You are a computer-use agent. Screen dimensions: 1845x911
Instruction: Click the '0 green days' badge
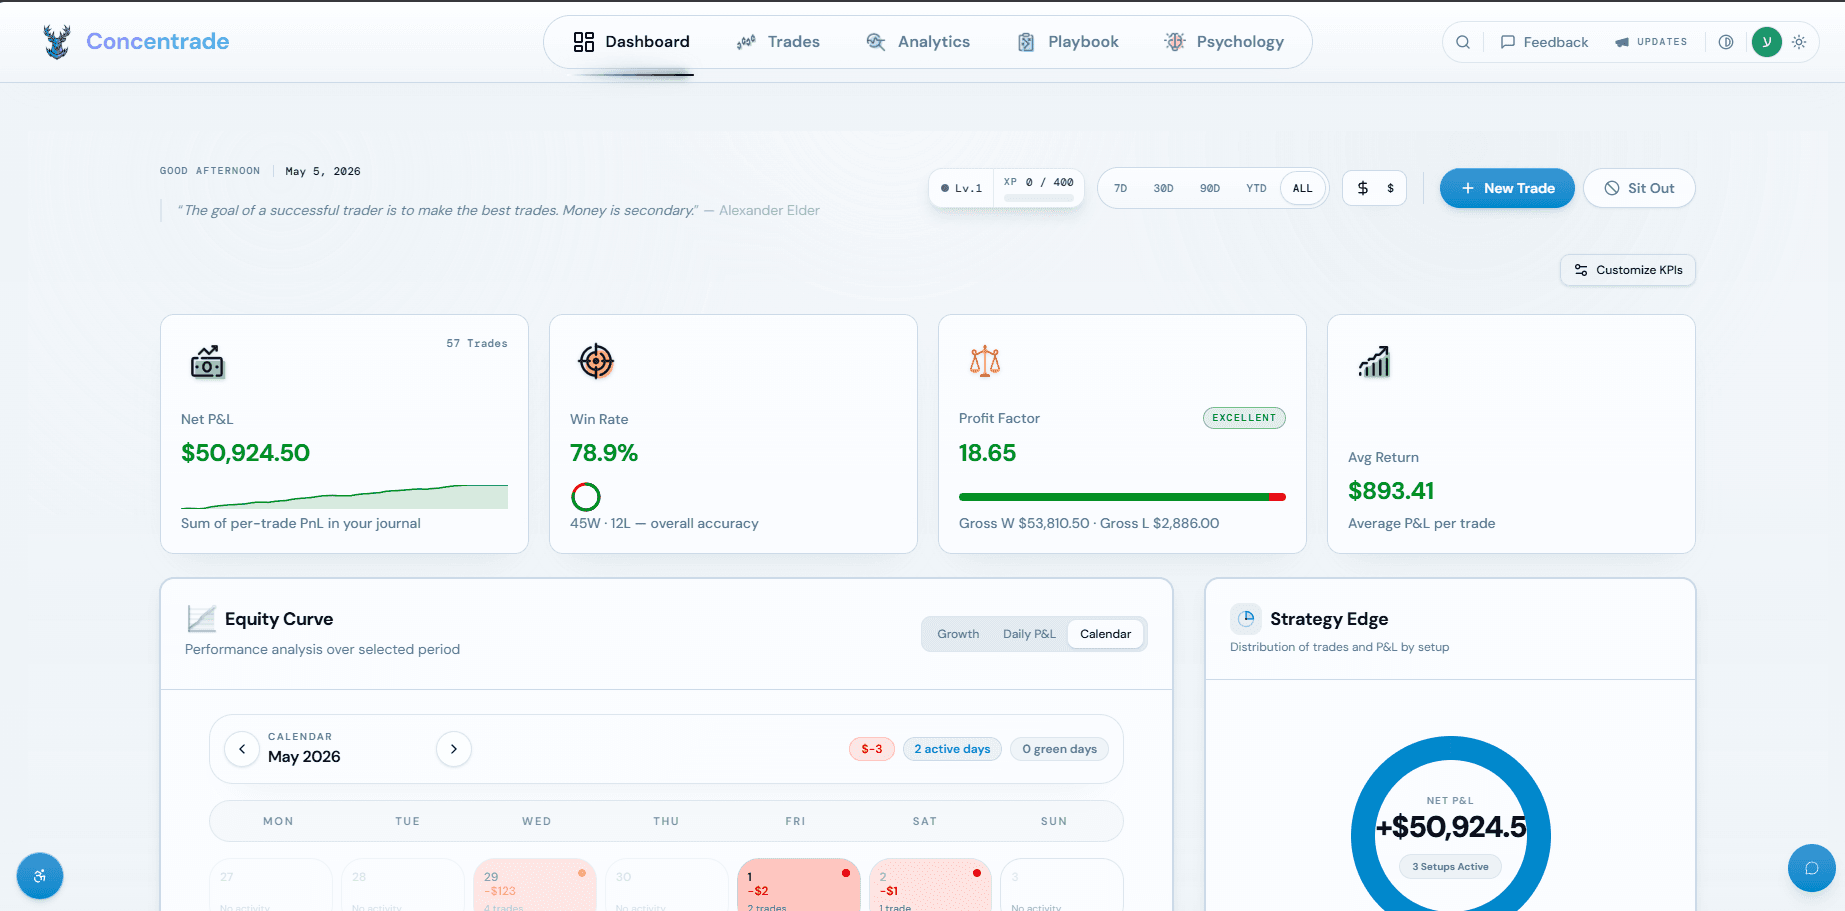(x=1059, y=749)
